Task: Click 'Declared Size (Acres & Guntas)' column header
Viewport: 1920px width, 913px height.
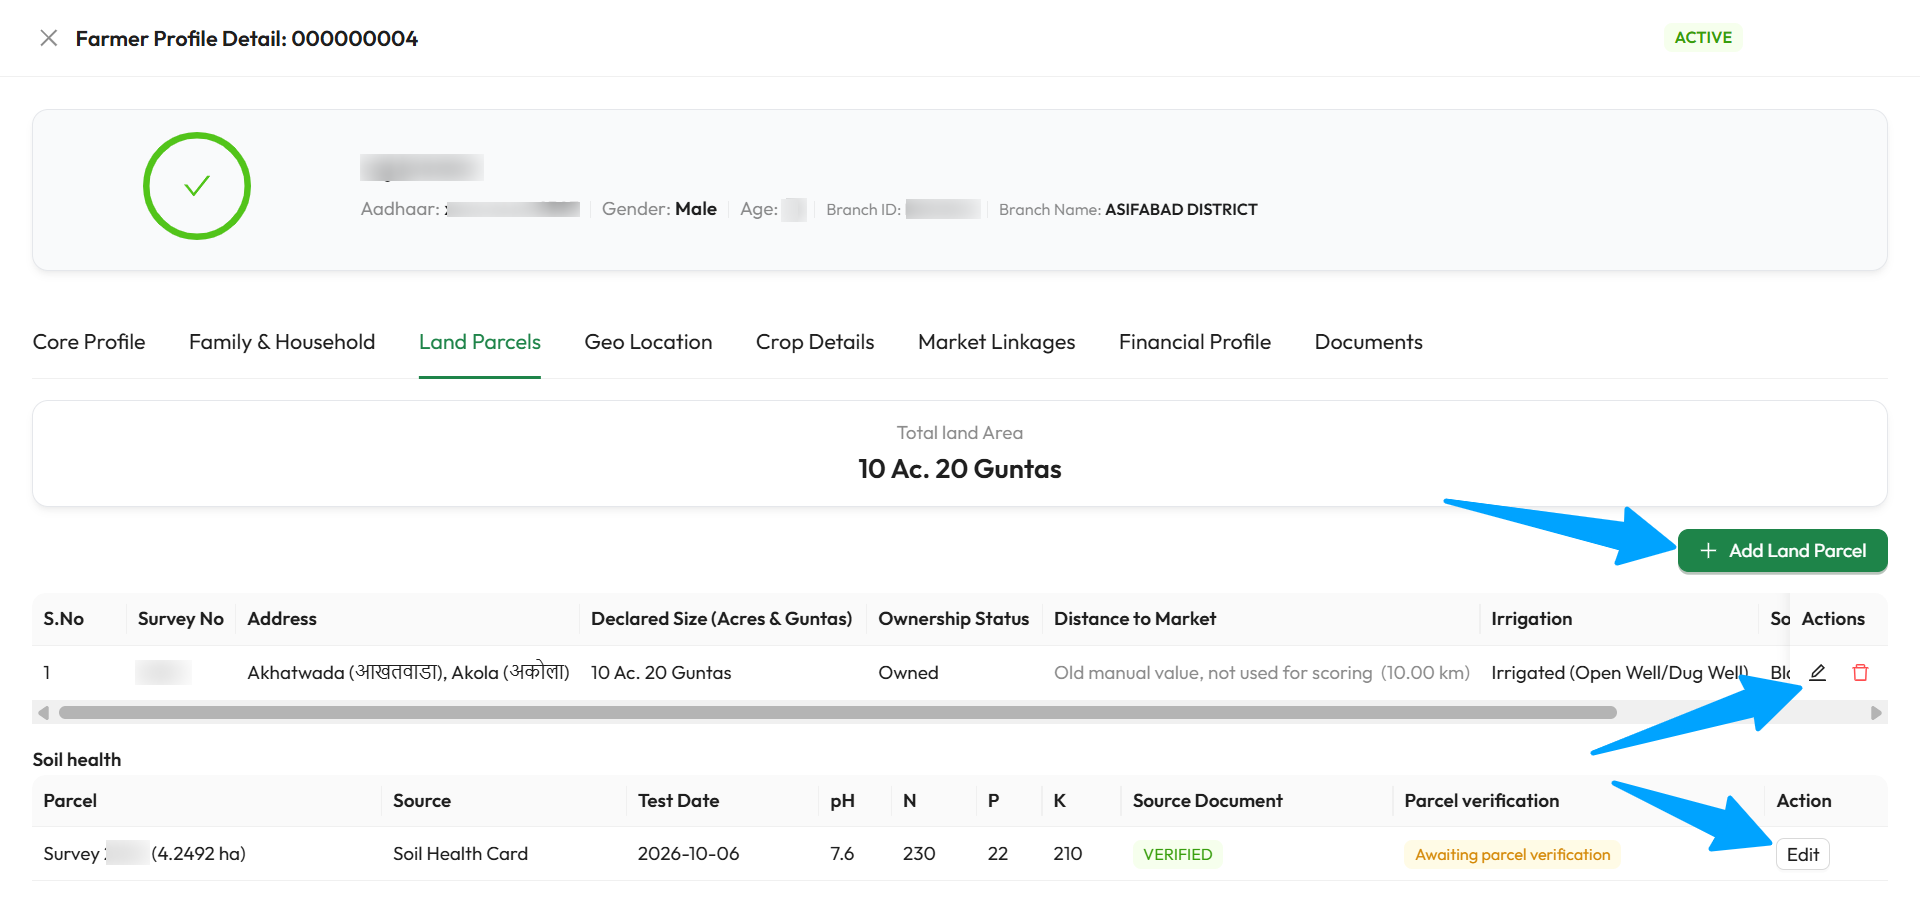Action: click(x=721, y=619)
